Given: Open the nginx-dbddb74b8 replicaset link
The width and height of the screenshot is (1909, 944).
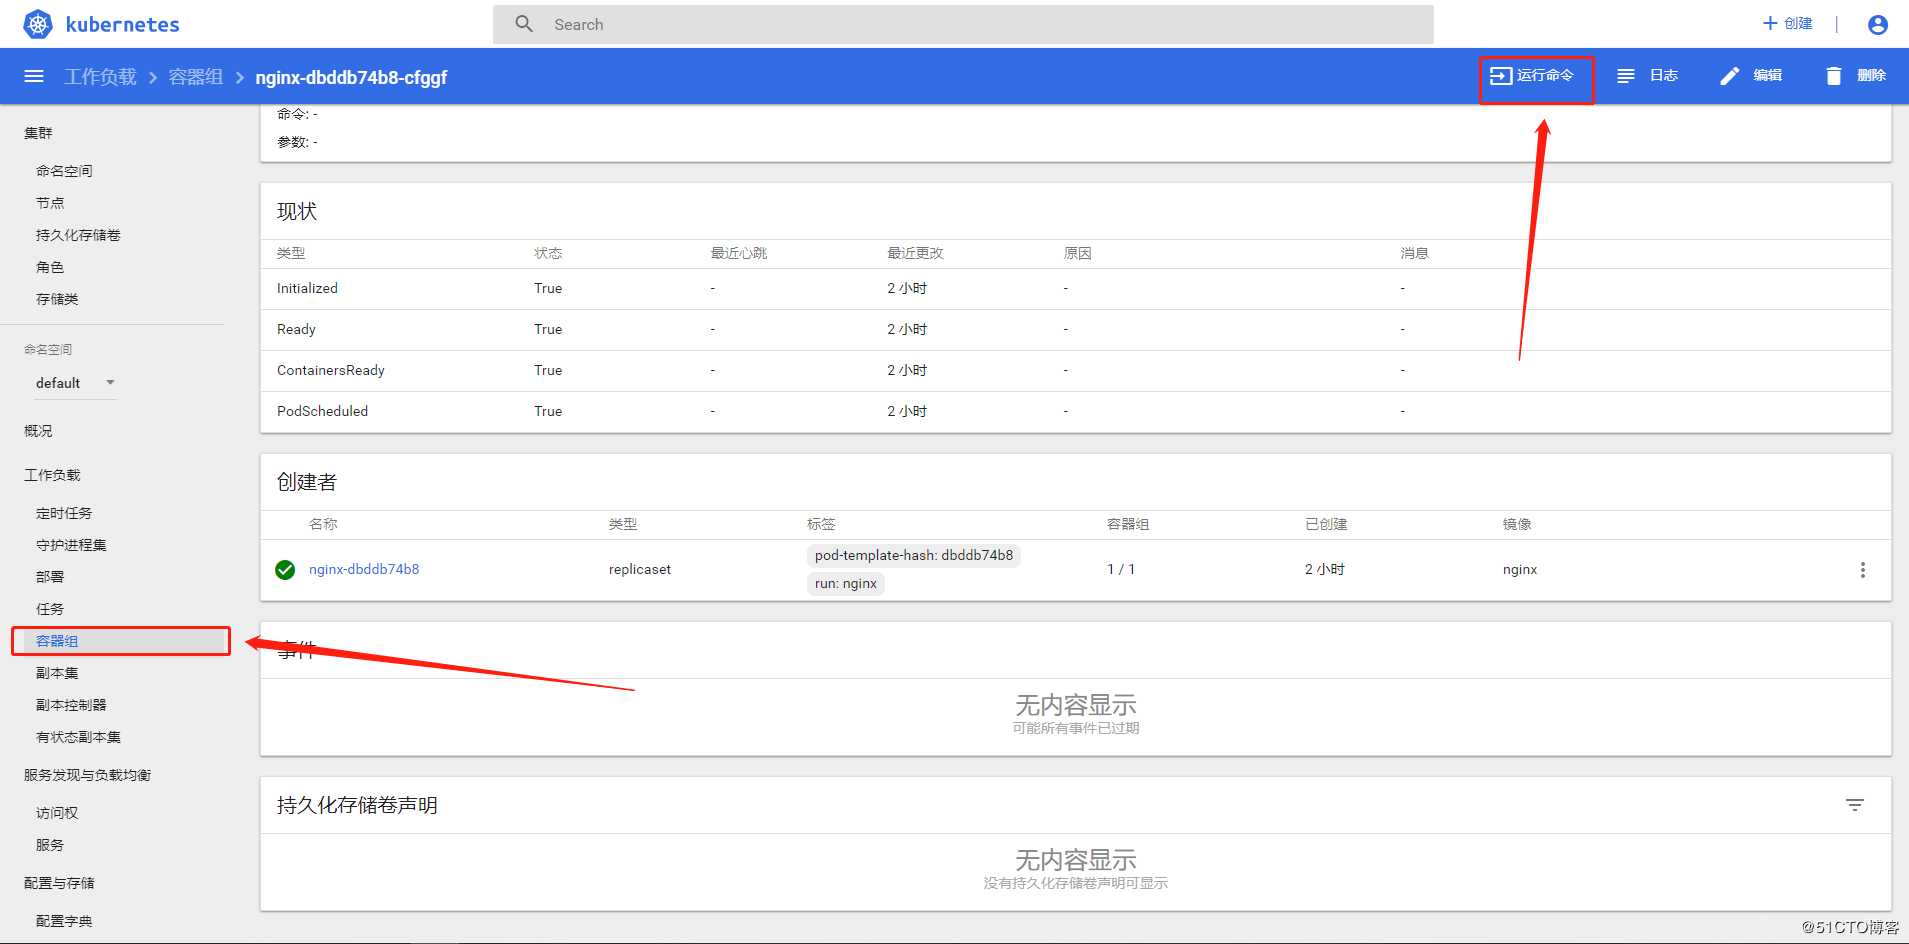Looking at the screenshot, I should pyautogui.click(x=364, y=569).
